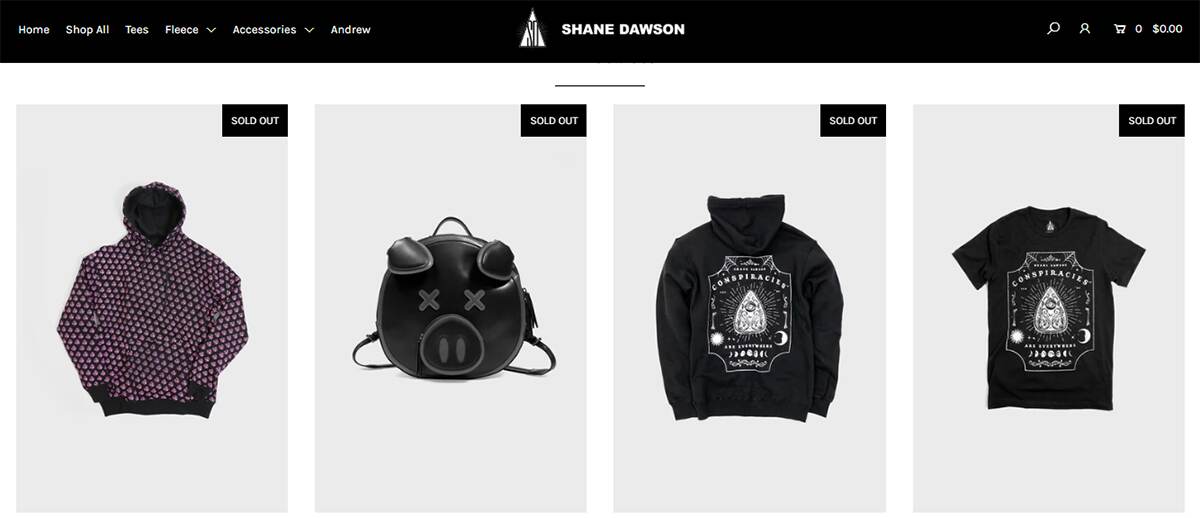Click Sold Out badge on Conspiracies t-shirt
Image resolution: width=1200 pixels, height=518 pixels.
tap(1152, 121)
